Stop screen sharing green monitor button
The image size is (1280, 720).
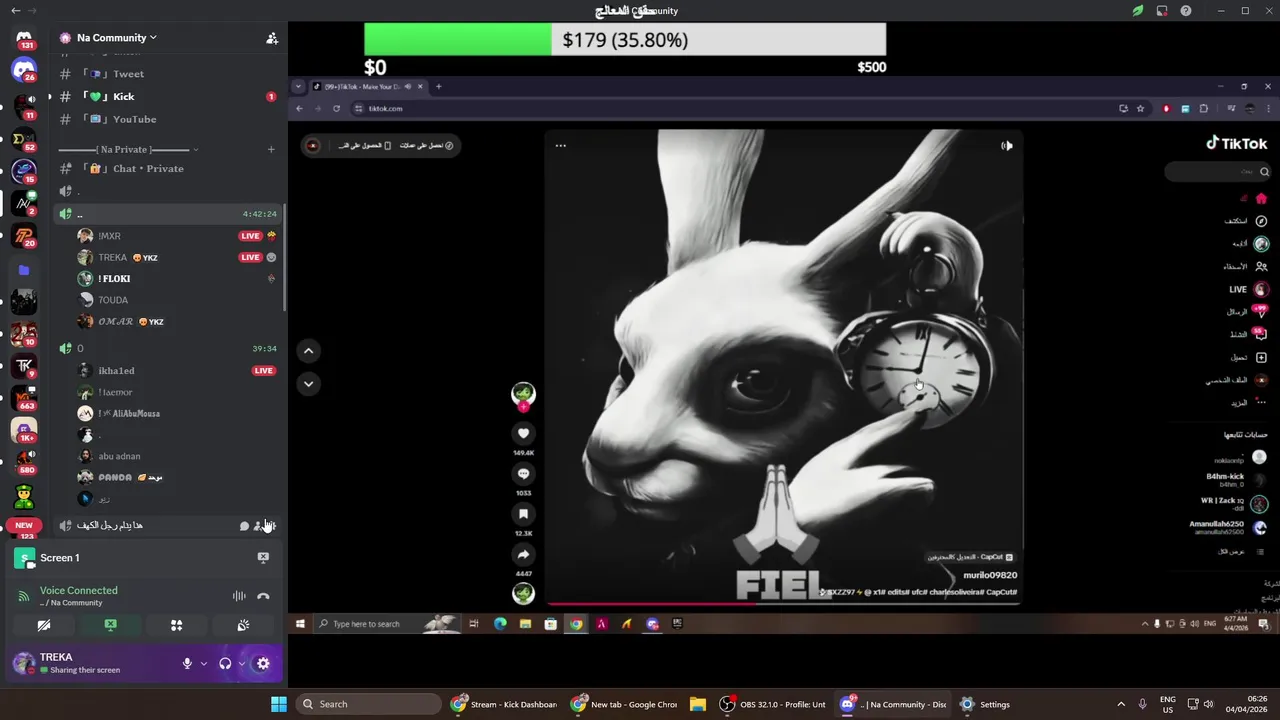[110, 625]
